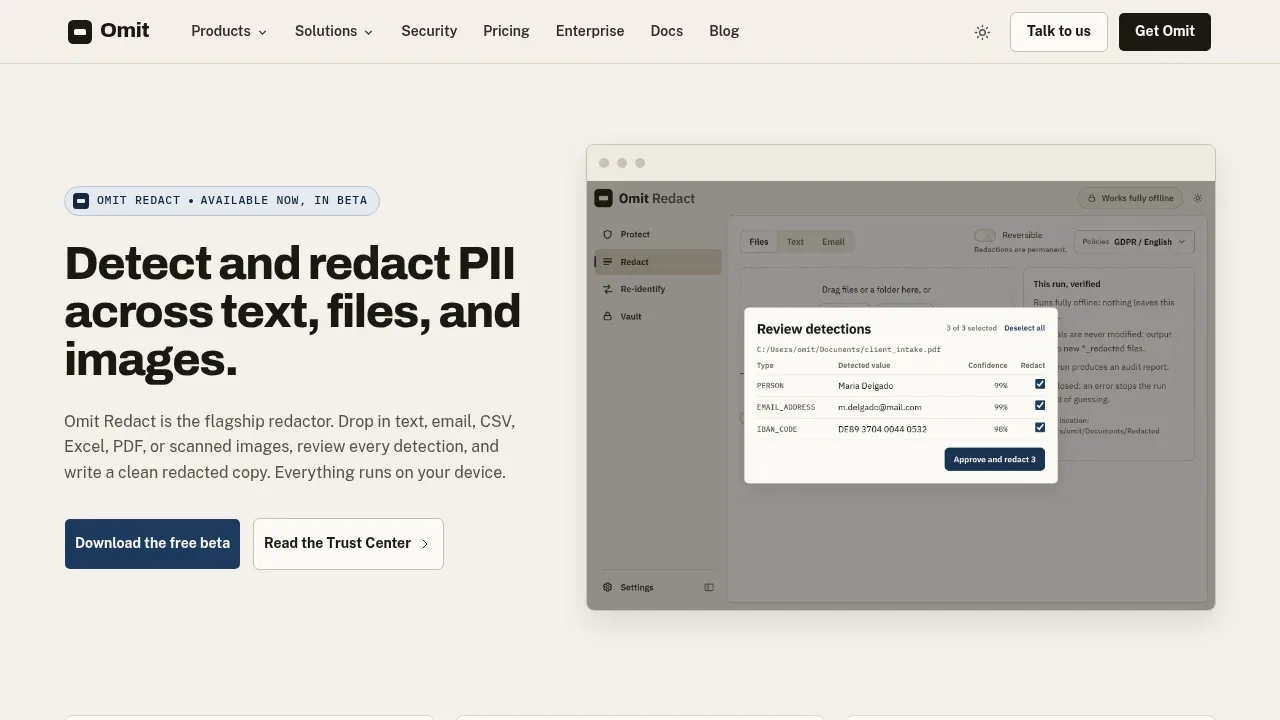
Task: Open Read the Trust Center link
Action: point(348,544)
